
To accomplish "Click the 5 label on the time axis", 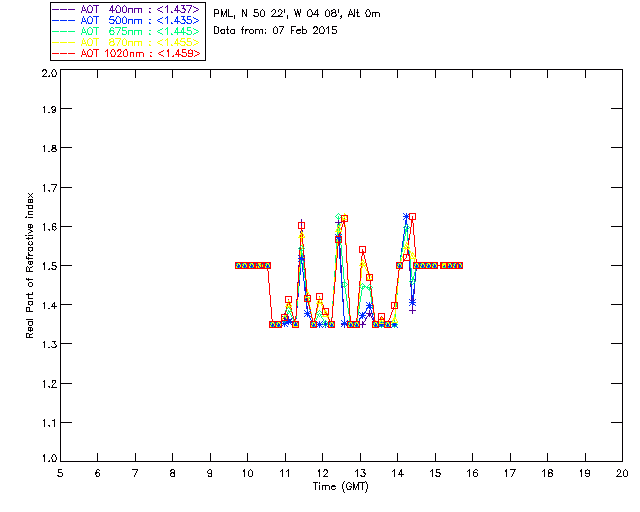I will pyautogui.click(x=60, y=473).
